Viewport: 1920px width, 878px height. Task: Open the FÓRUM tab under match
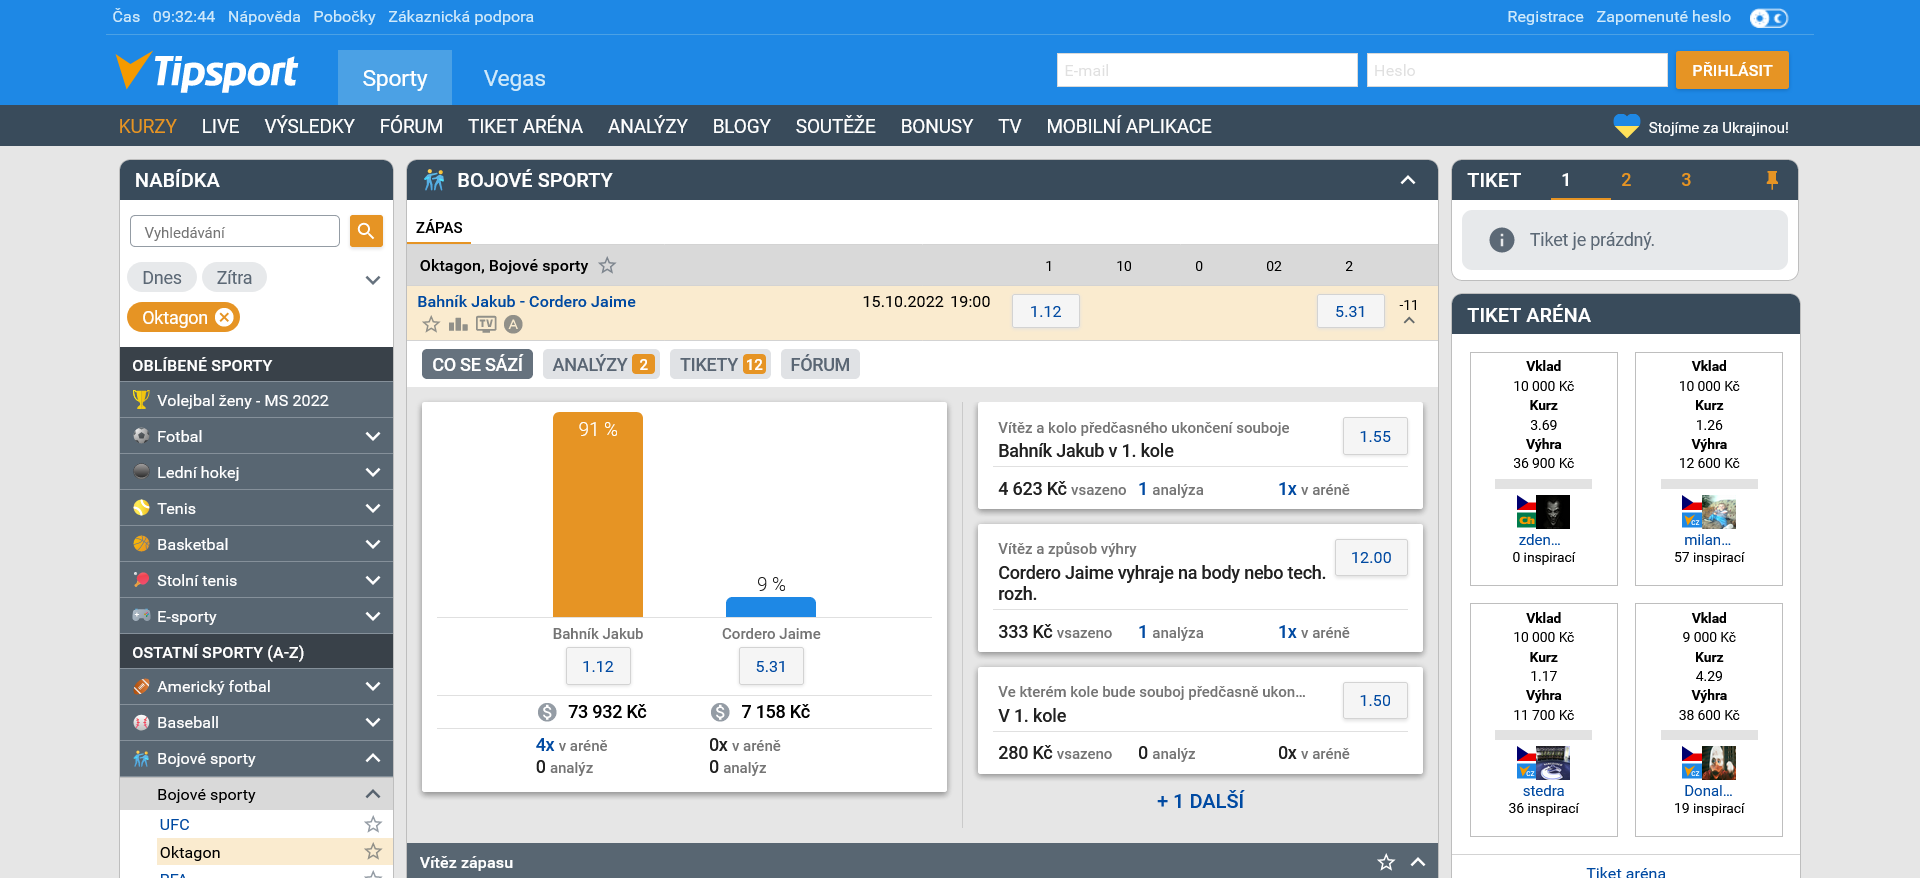(820, 364)
